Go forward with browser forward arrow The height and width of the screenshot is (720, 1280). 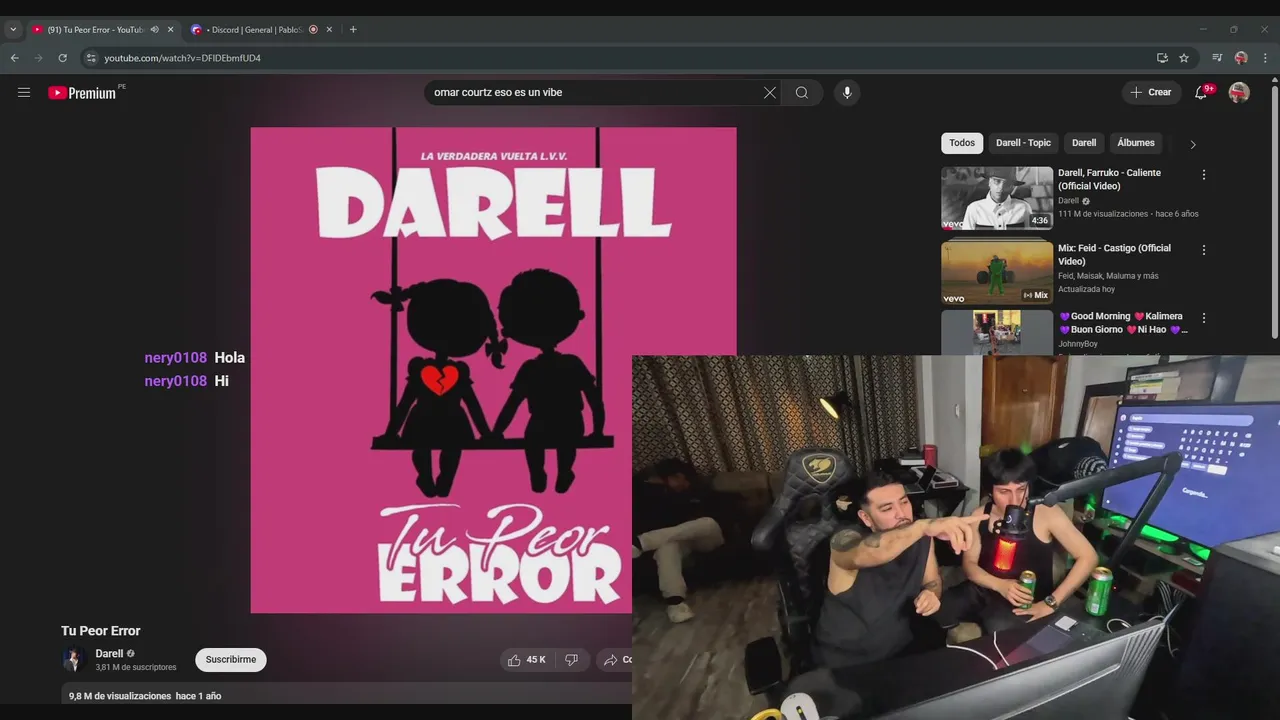[x=39, y=58]
